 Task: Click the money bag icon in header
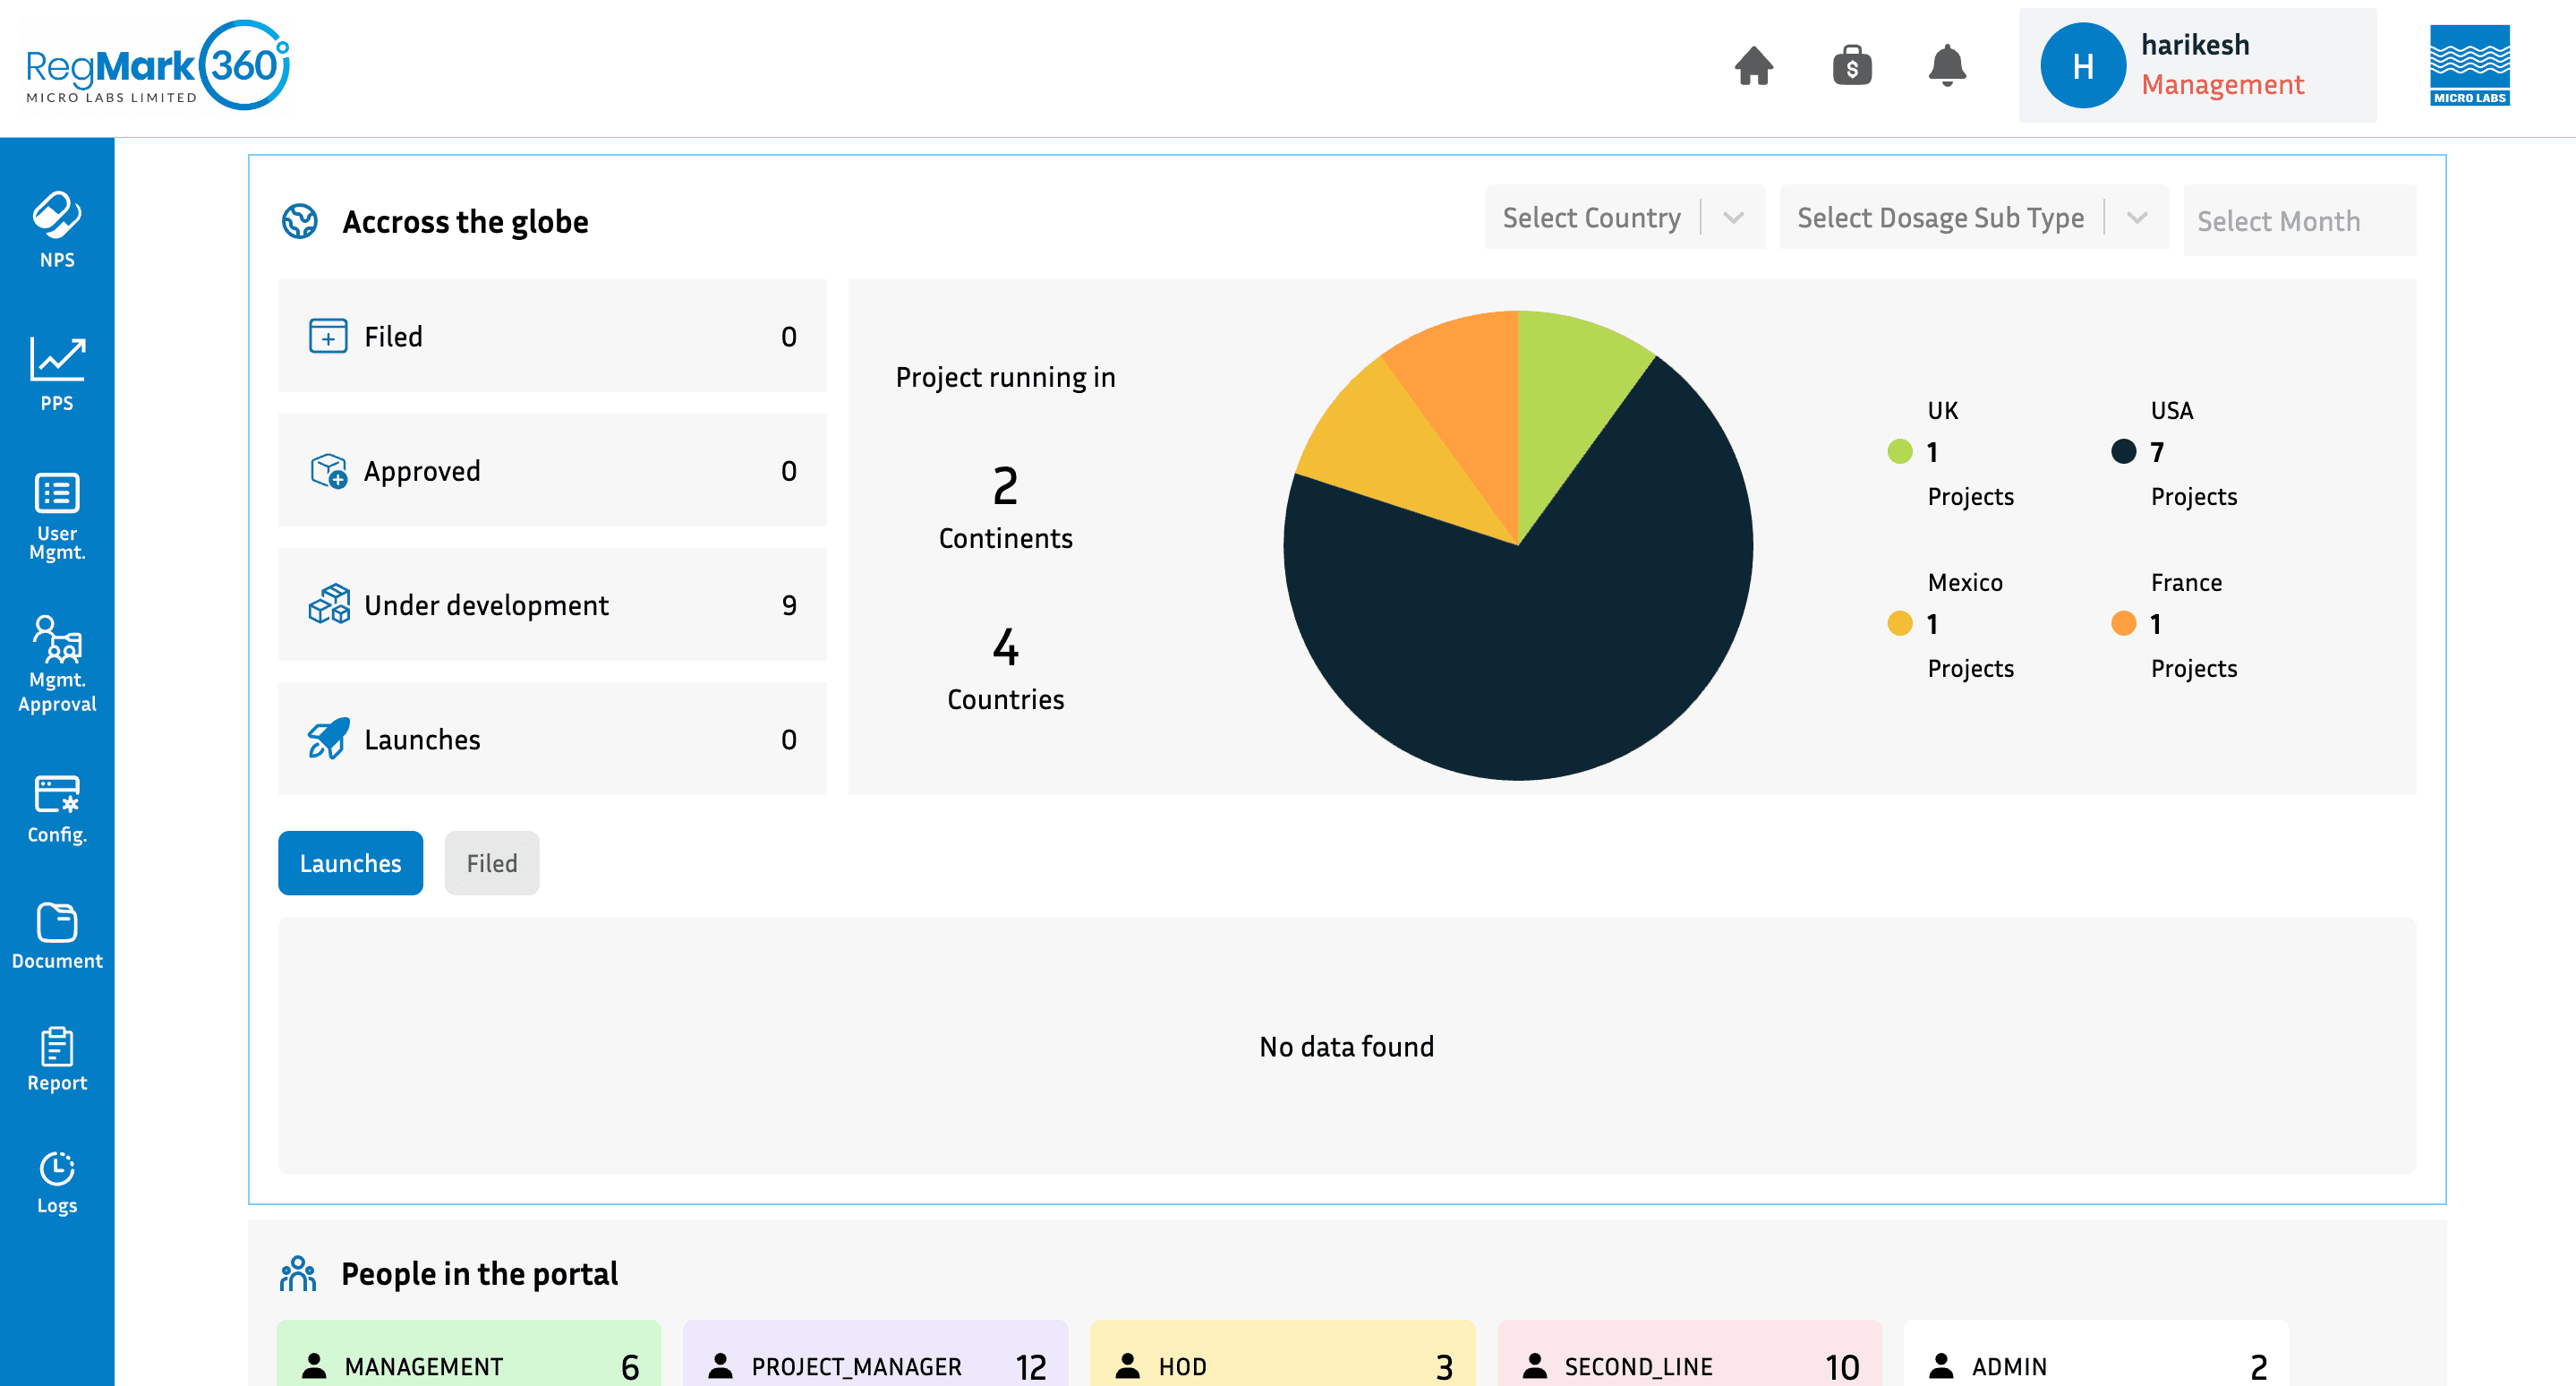coord(1851,66)
